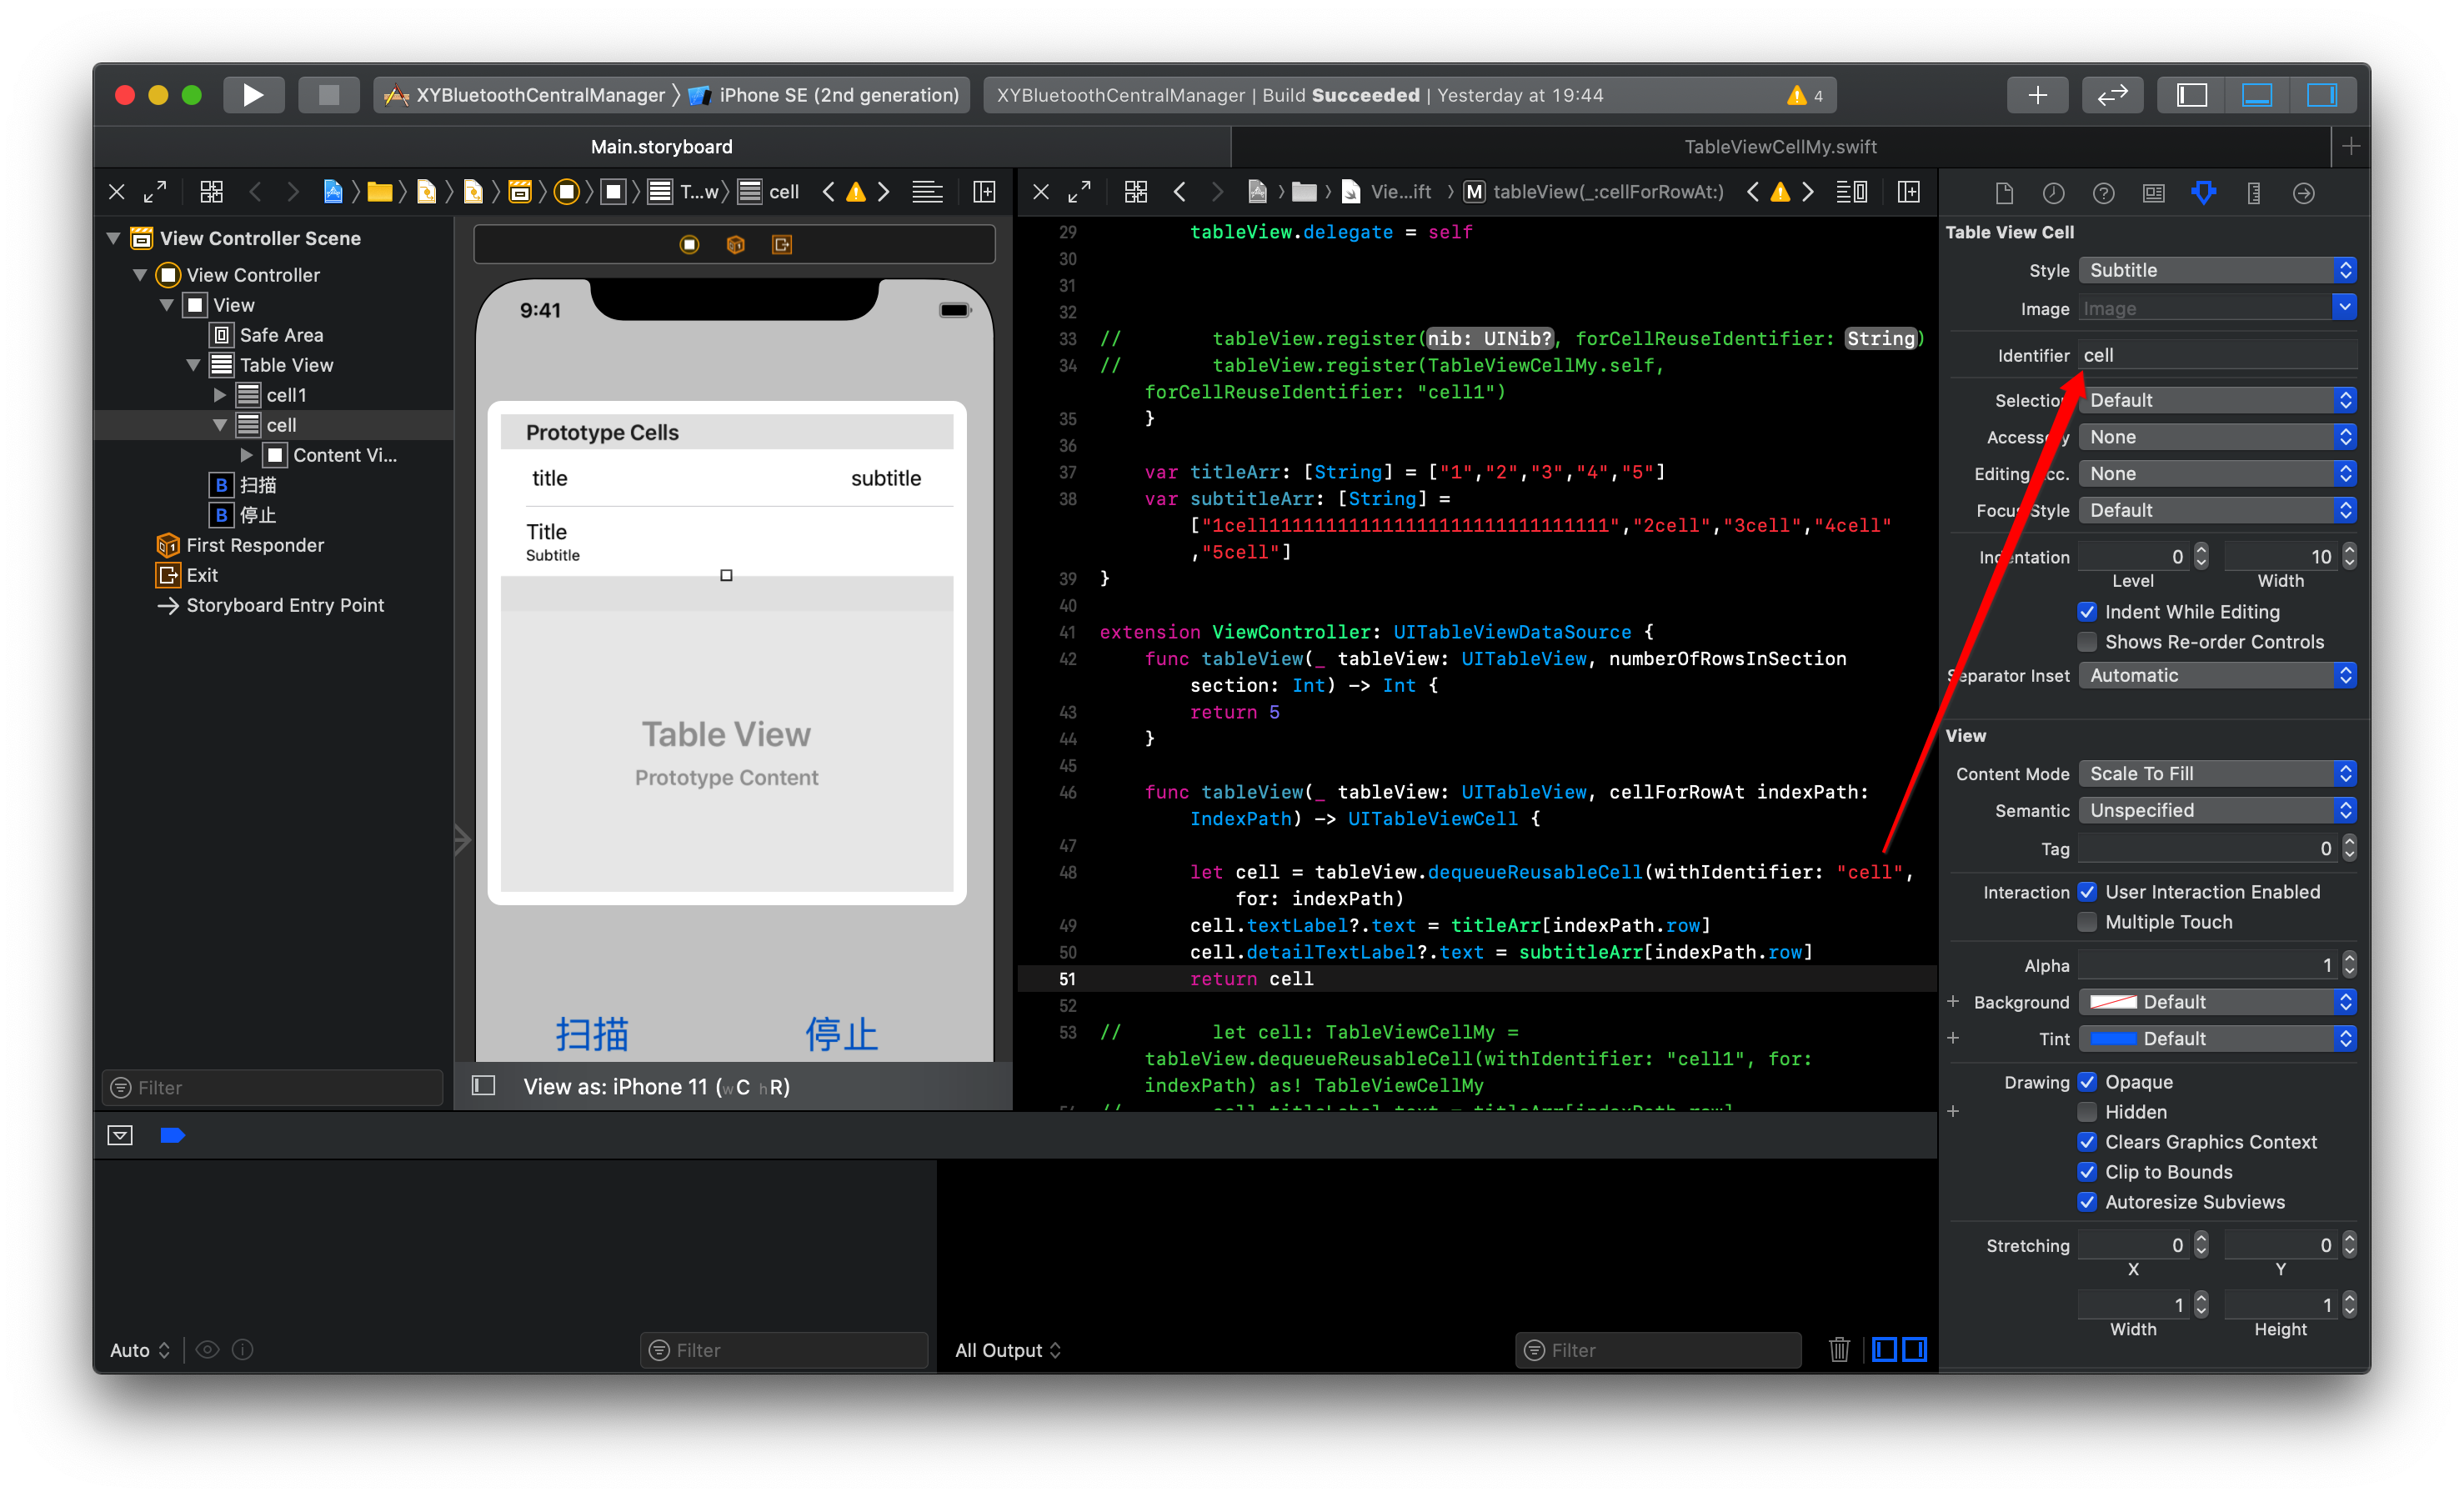Open the Quick Help inspector
This screenshot has height=1497, width=2464.
click(2103, 193)
